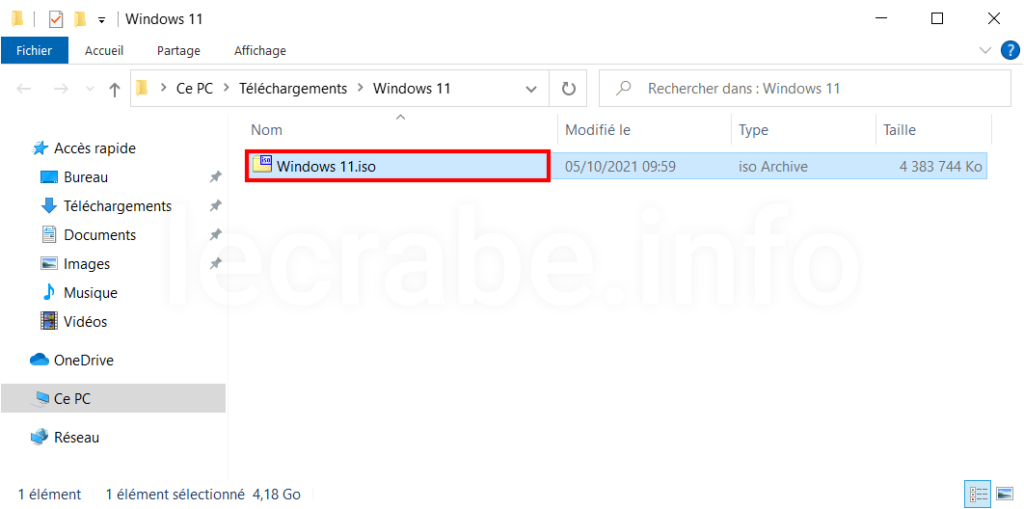Screen dimensions: 1024x509
Task: Expand the ribbon with the chevron
Action: click(985, 50)
